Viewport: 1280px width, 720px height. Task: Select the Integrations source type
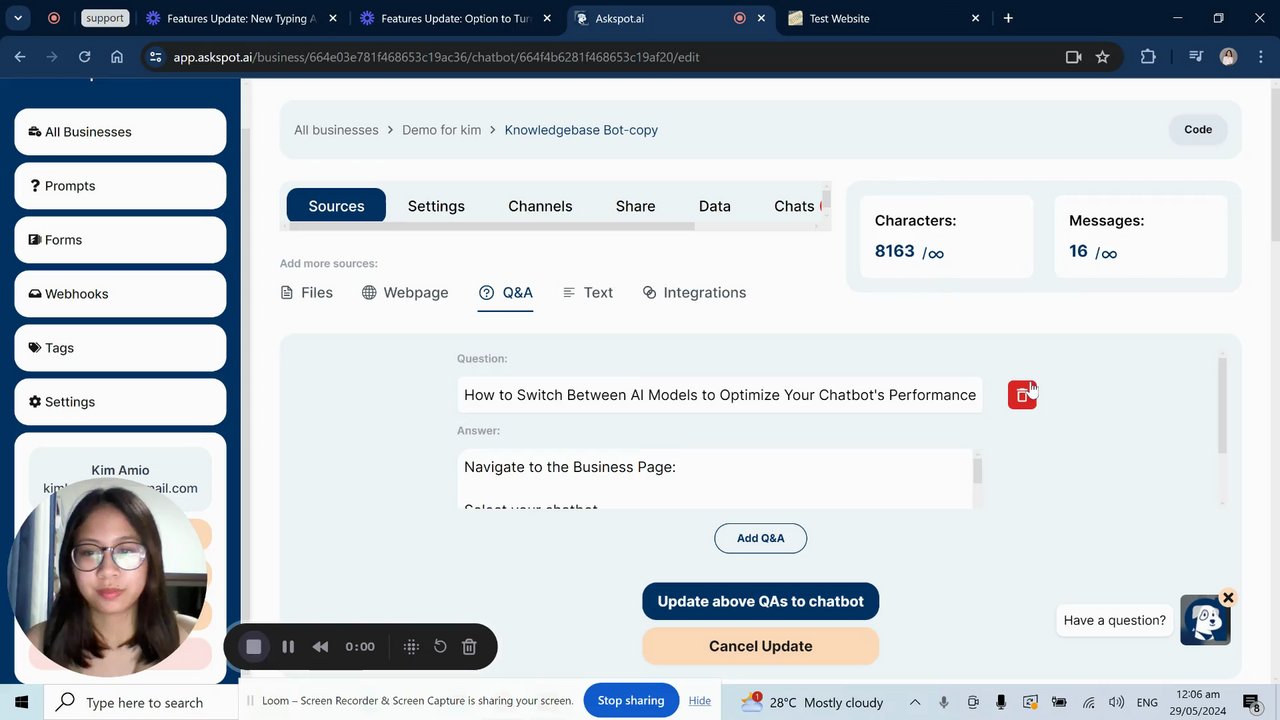click(694, 292)
